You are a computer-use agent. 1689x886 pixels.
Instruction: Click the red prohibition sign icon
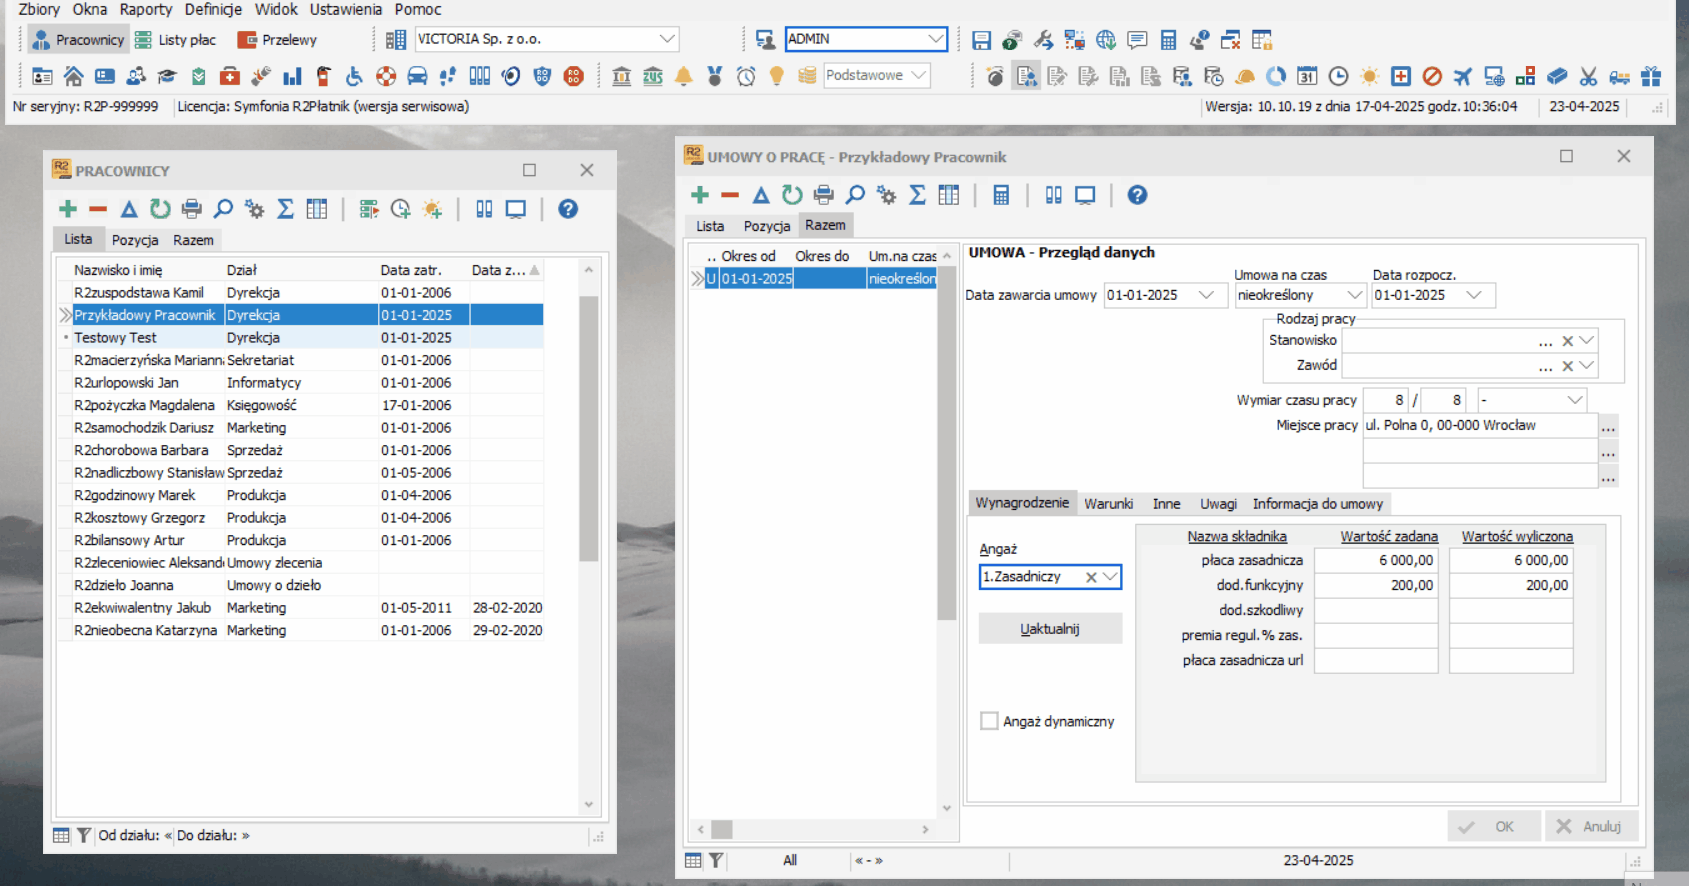[x=1432, y=76]
